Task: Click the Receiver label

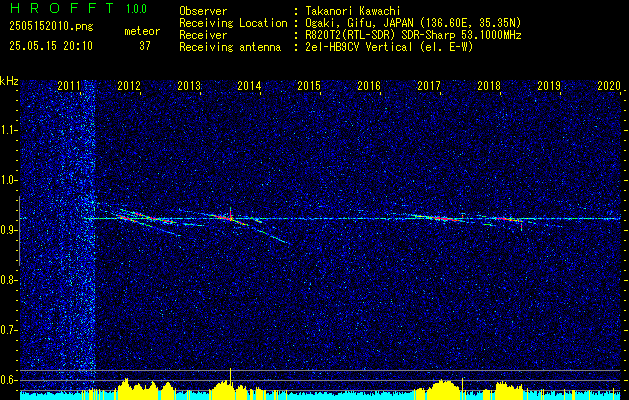Action: click(203, 35)
